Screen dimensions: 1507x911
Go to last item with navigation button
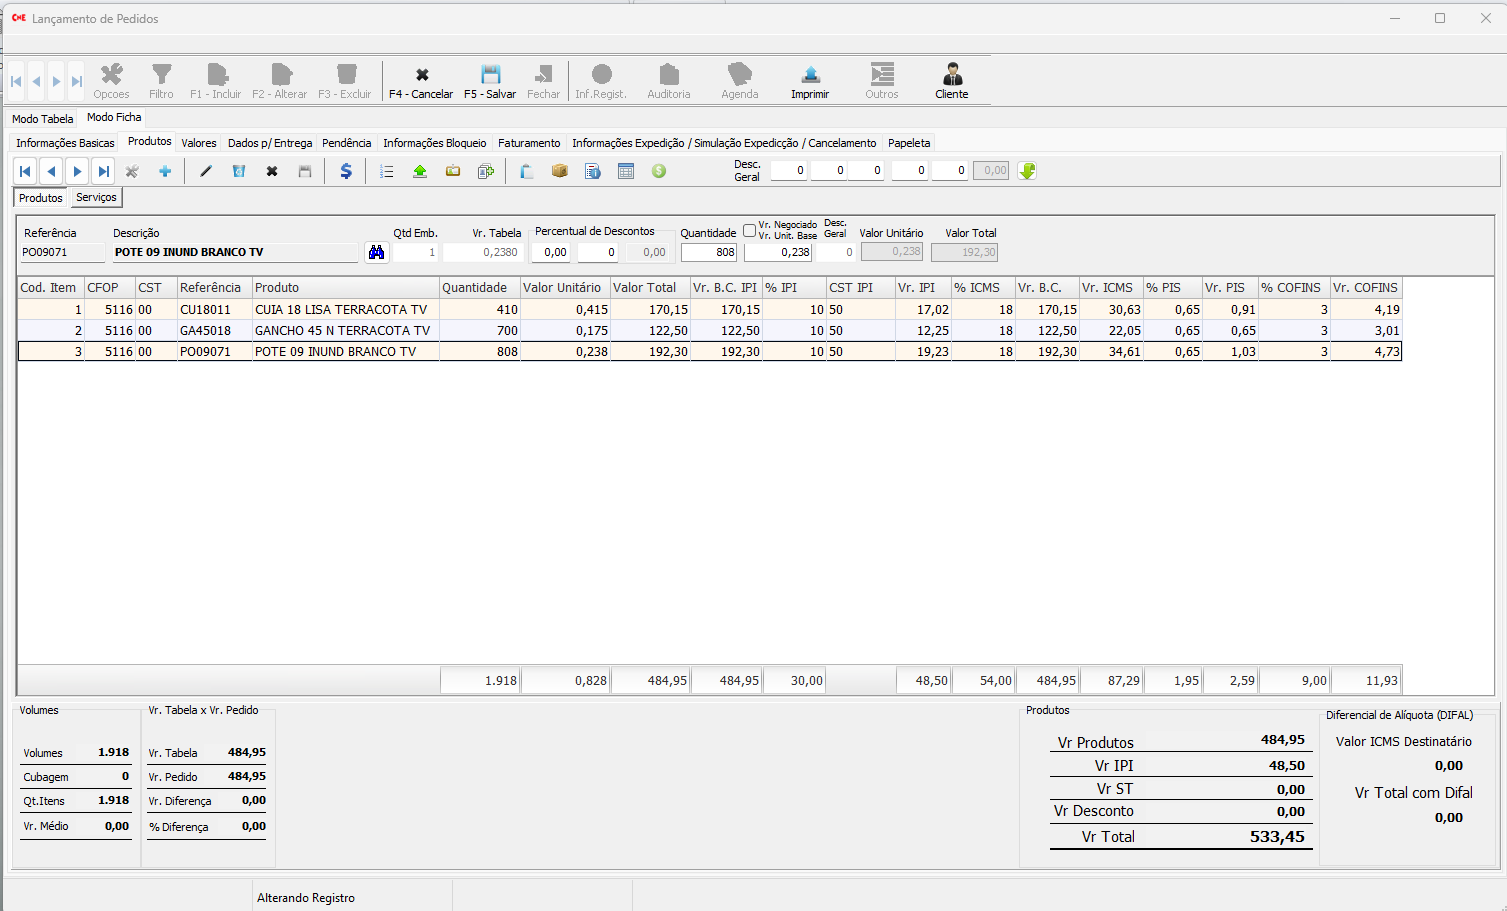coord(103,171)
